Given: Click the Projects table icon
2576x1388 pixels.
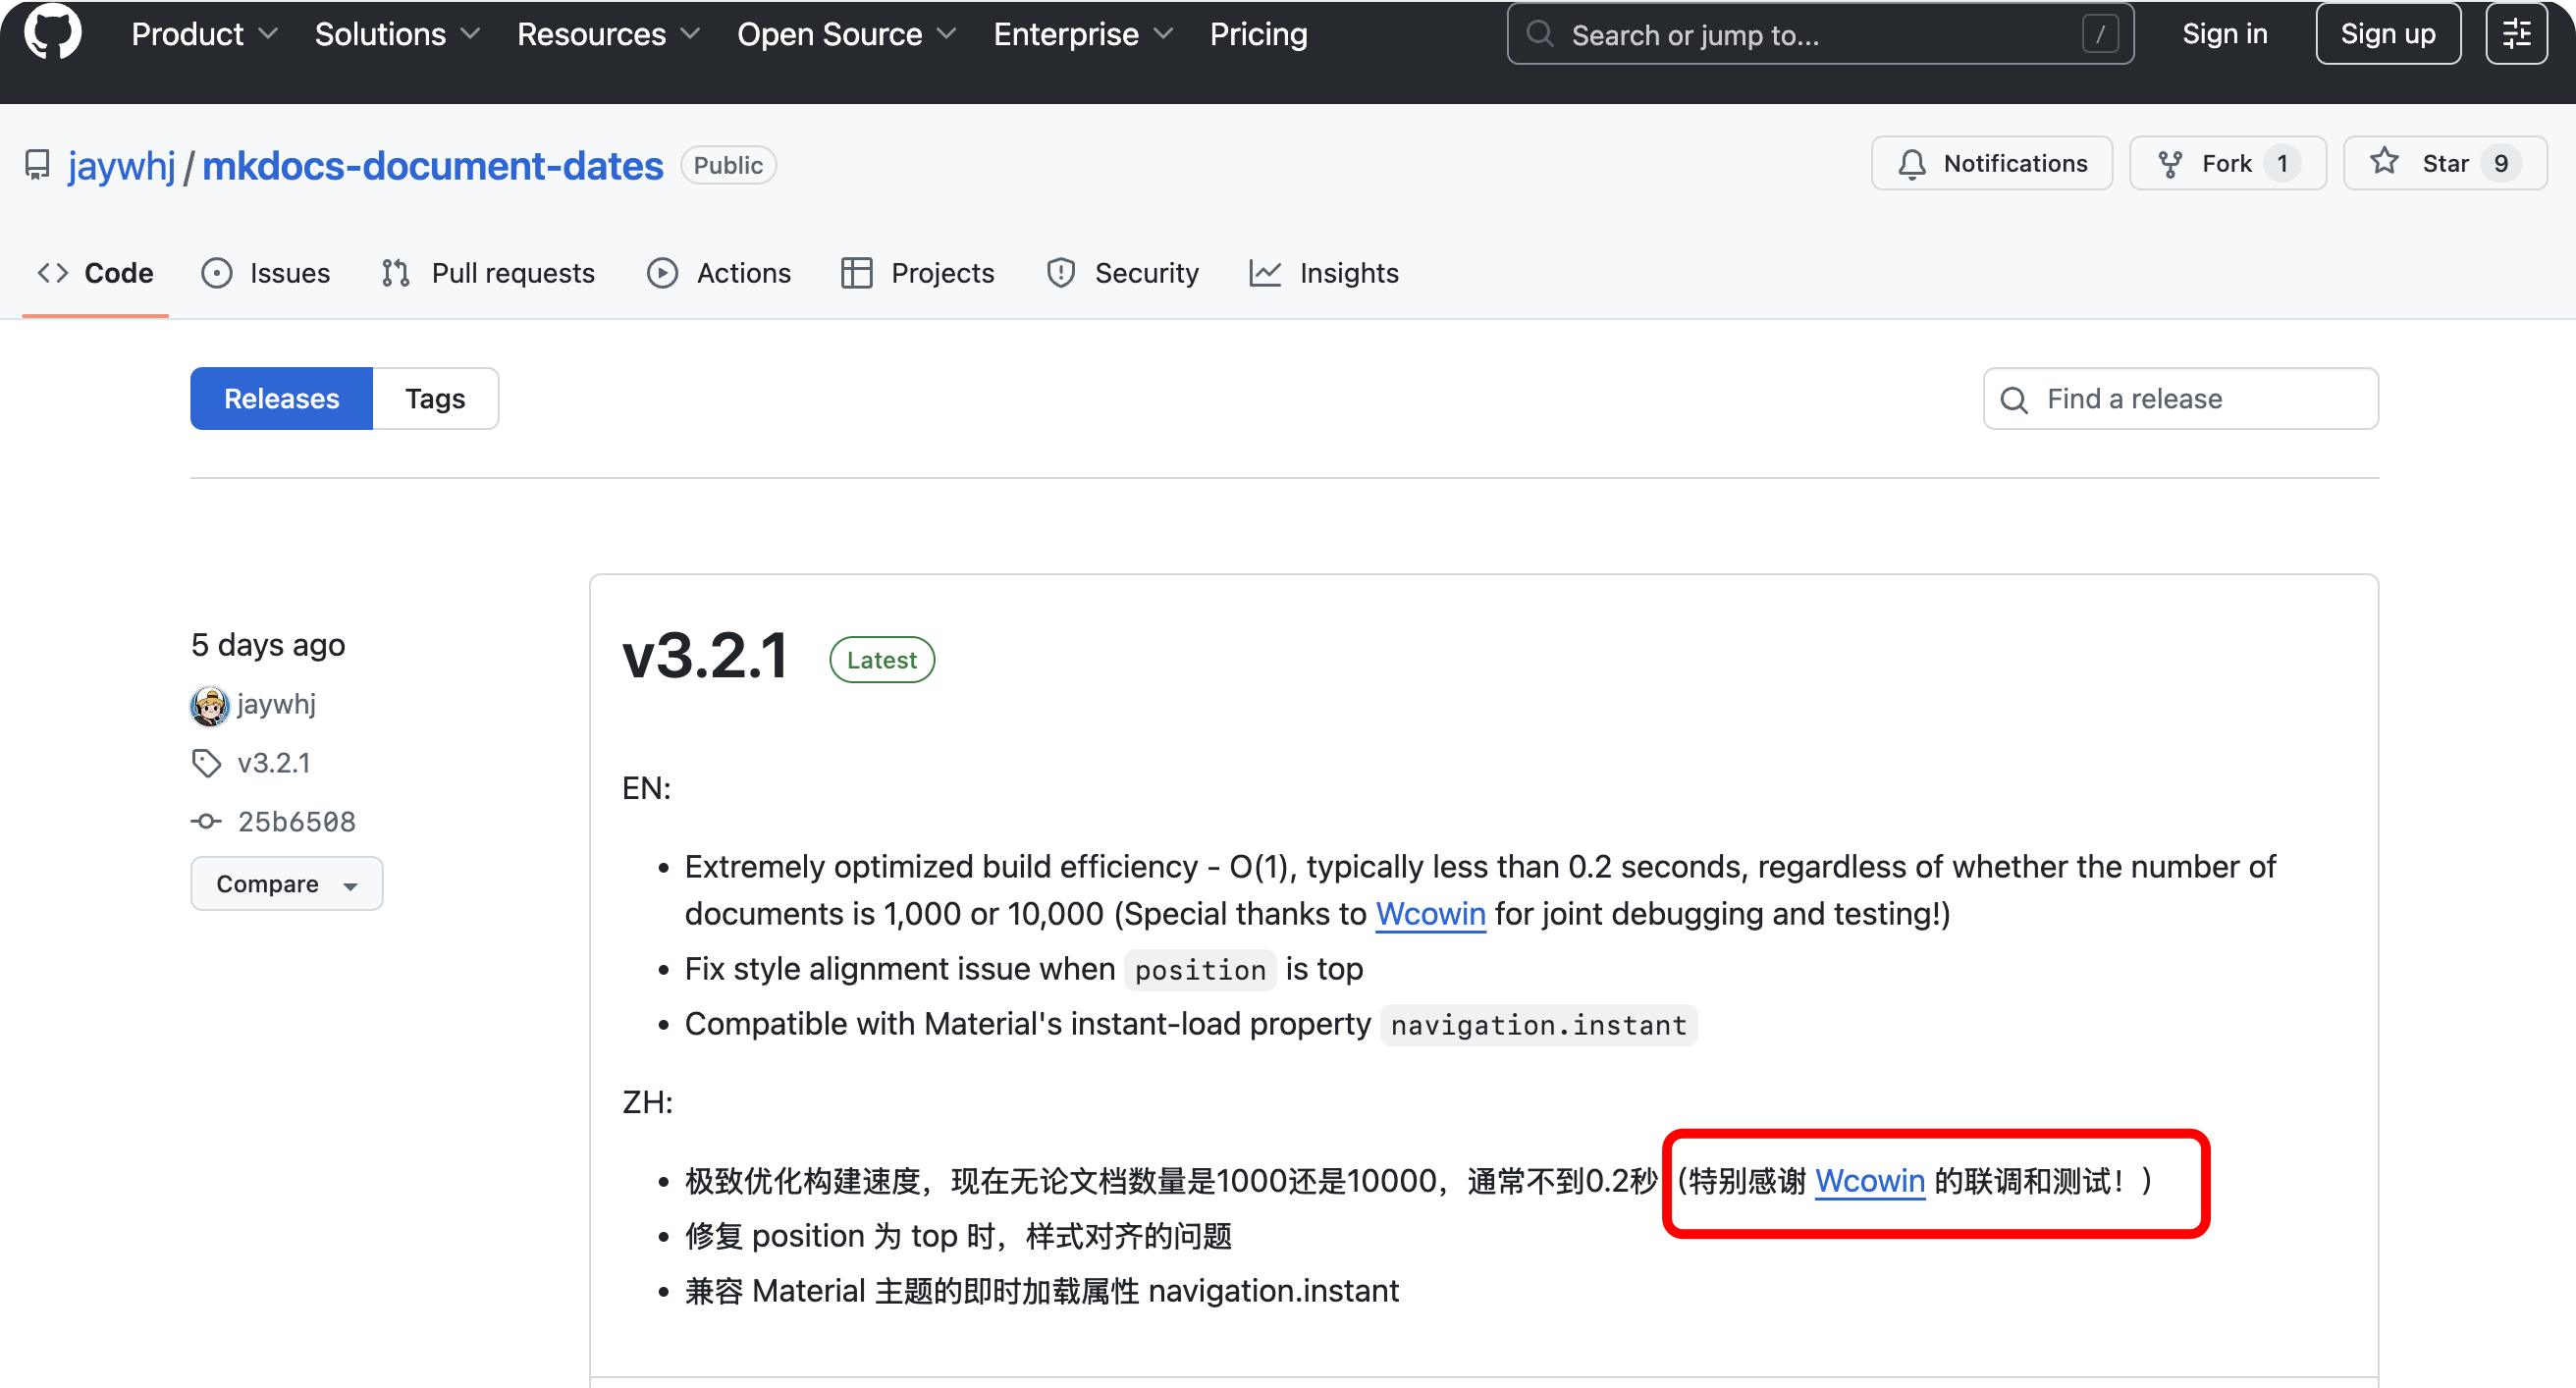Looking at the screenshot, I should 856,273.
